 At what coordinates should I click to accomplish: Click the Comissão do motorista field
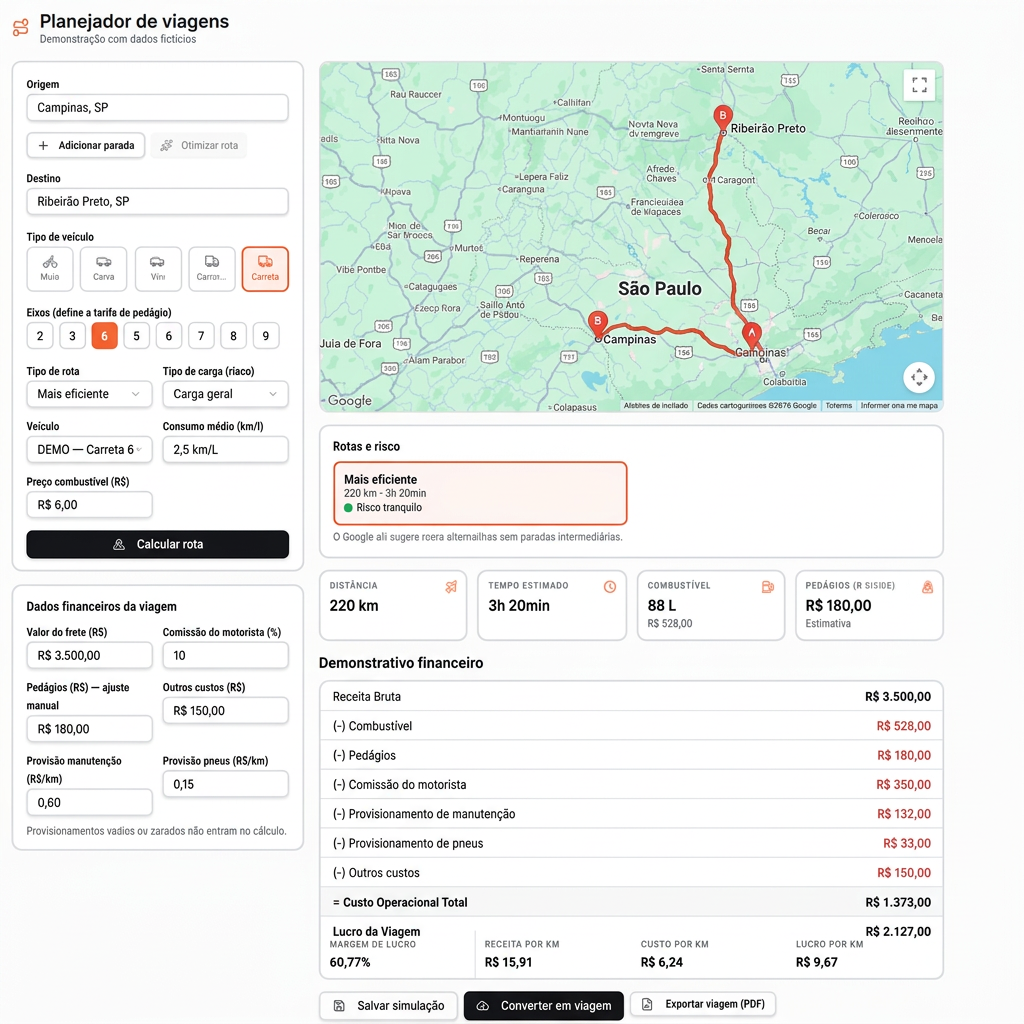tap(225, 655)
